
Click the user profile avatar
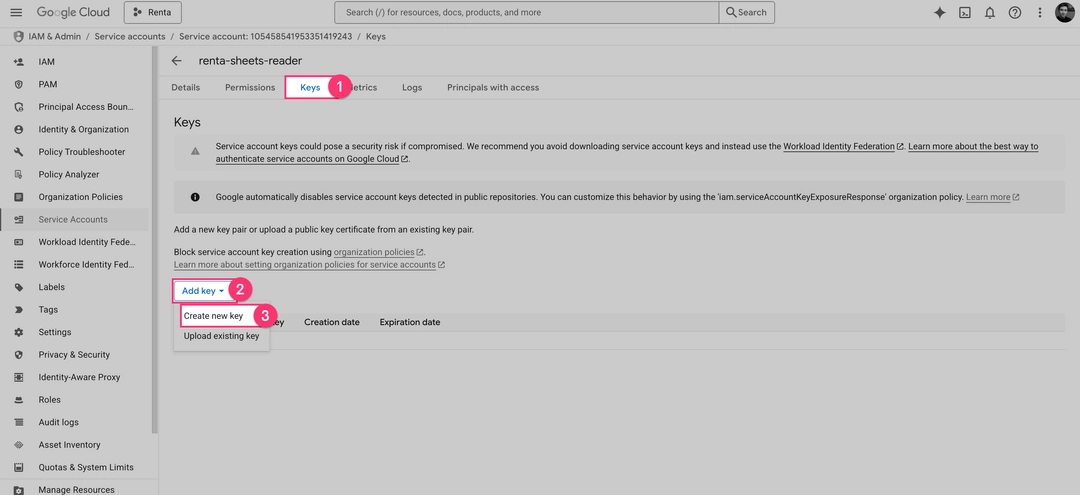pos(1065,12)
